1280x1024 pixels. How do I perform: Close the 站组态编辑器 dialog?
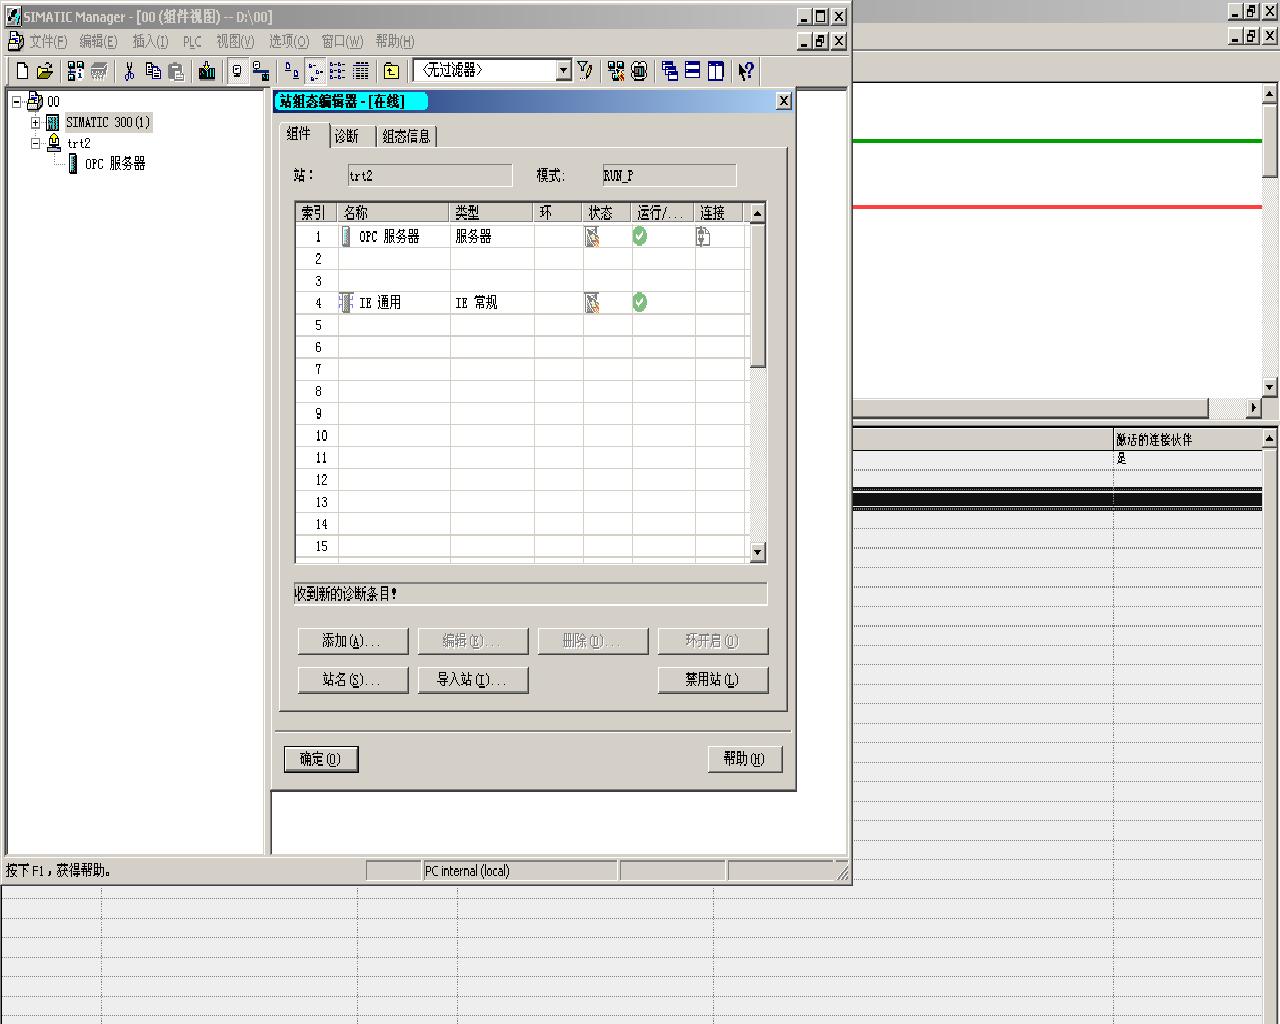[x=784, y=100]
